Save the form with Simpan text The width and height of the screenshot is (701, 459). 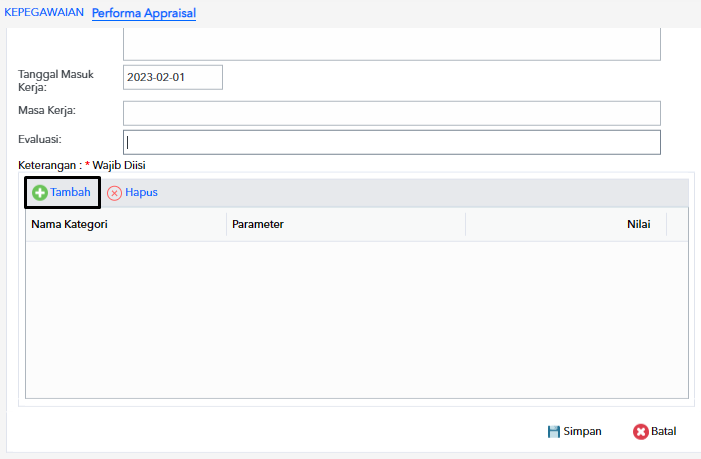[582, 431]
